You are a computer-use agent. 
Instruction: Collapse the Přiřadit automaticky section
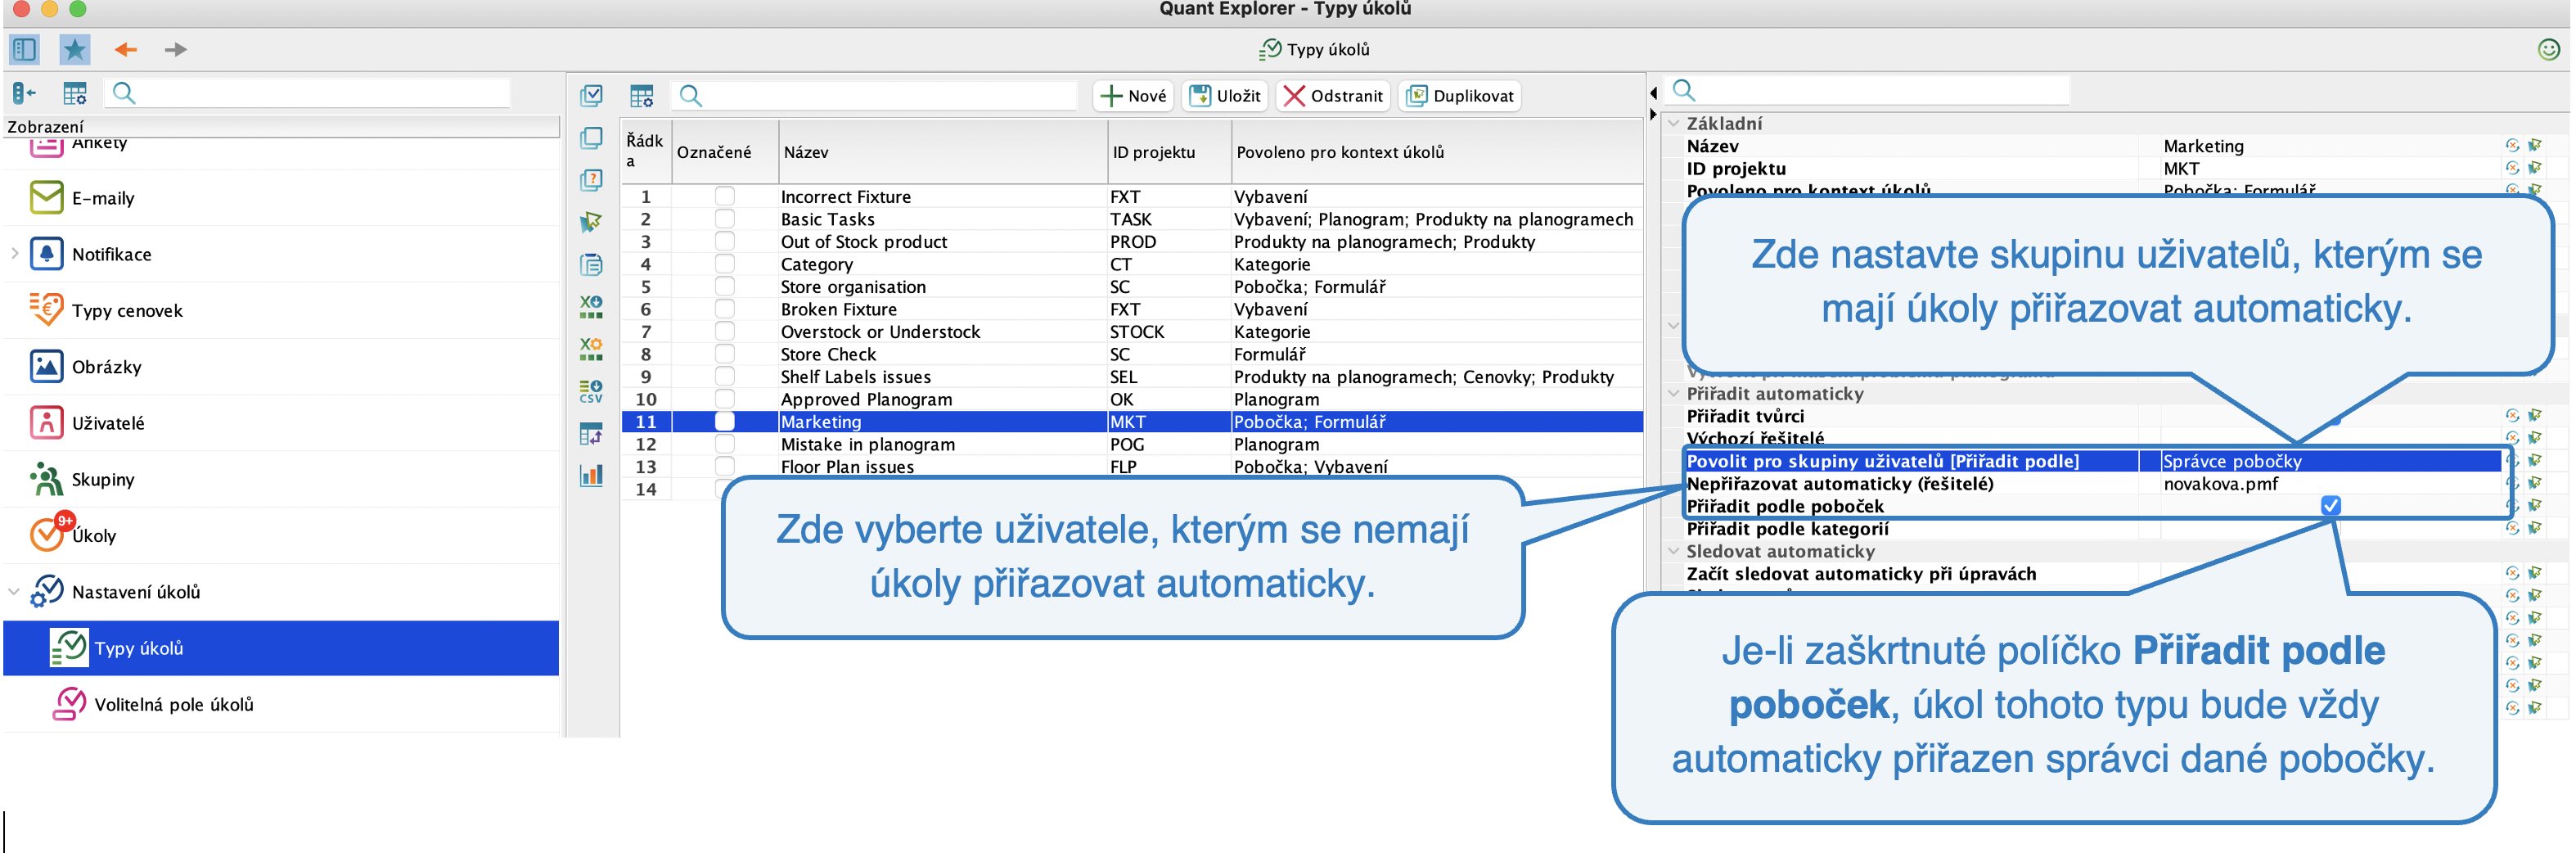[1674, 394]
